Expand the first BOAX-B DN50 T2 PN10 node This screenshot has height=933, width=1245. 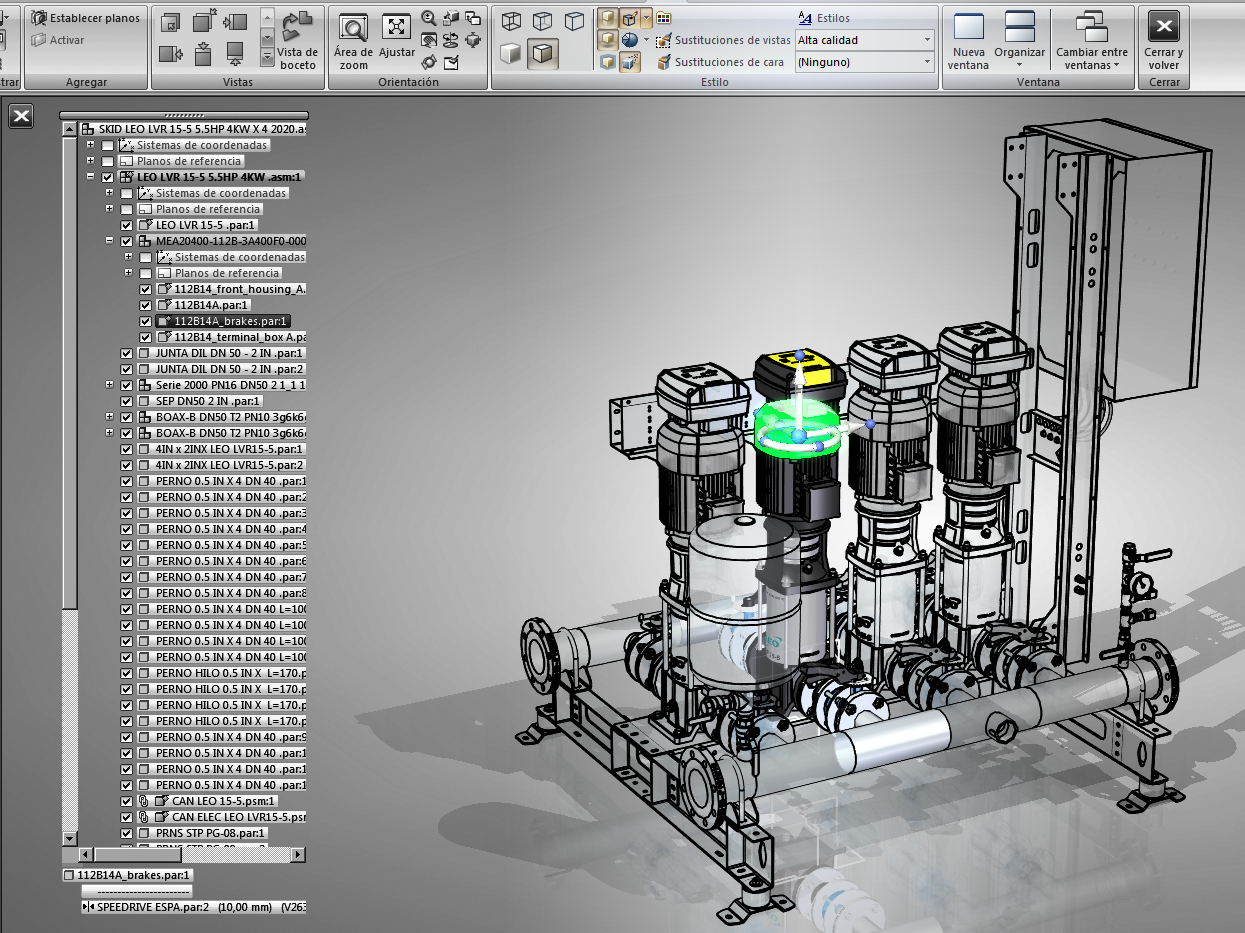(109, 417)
